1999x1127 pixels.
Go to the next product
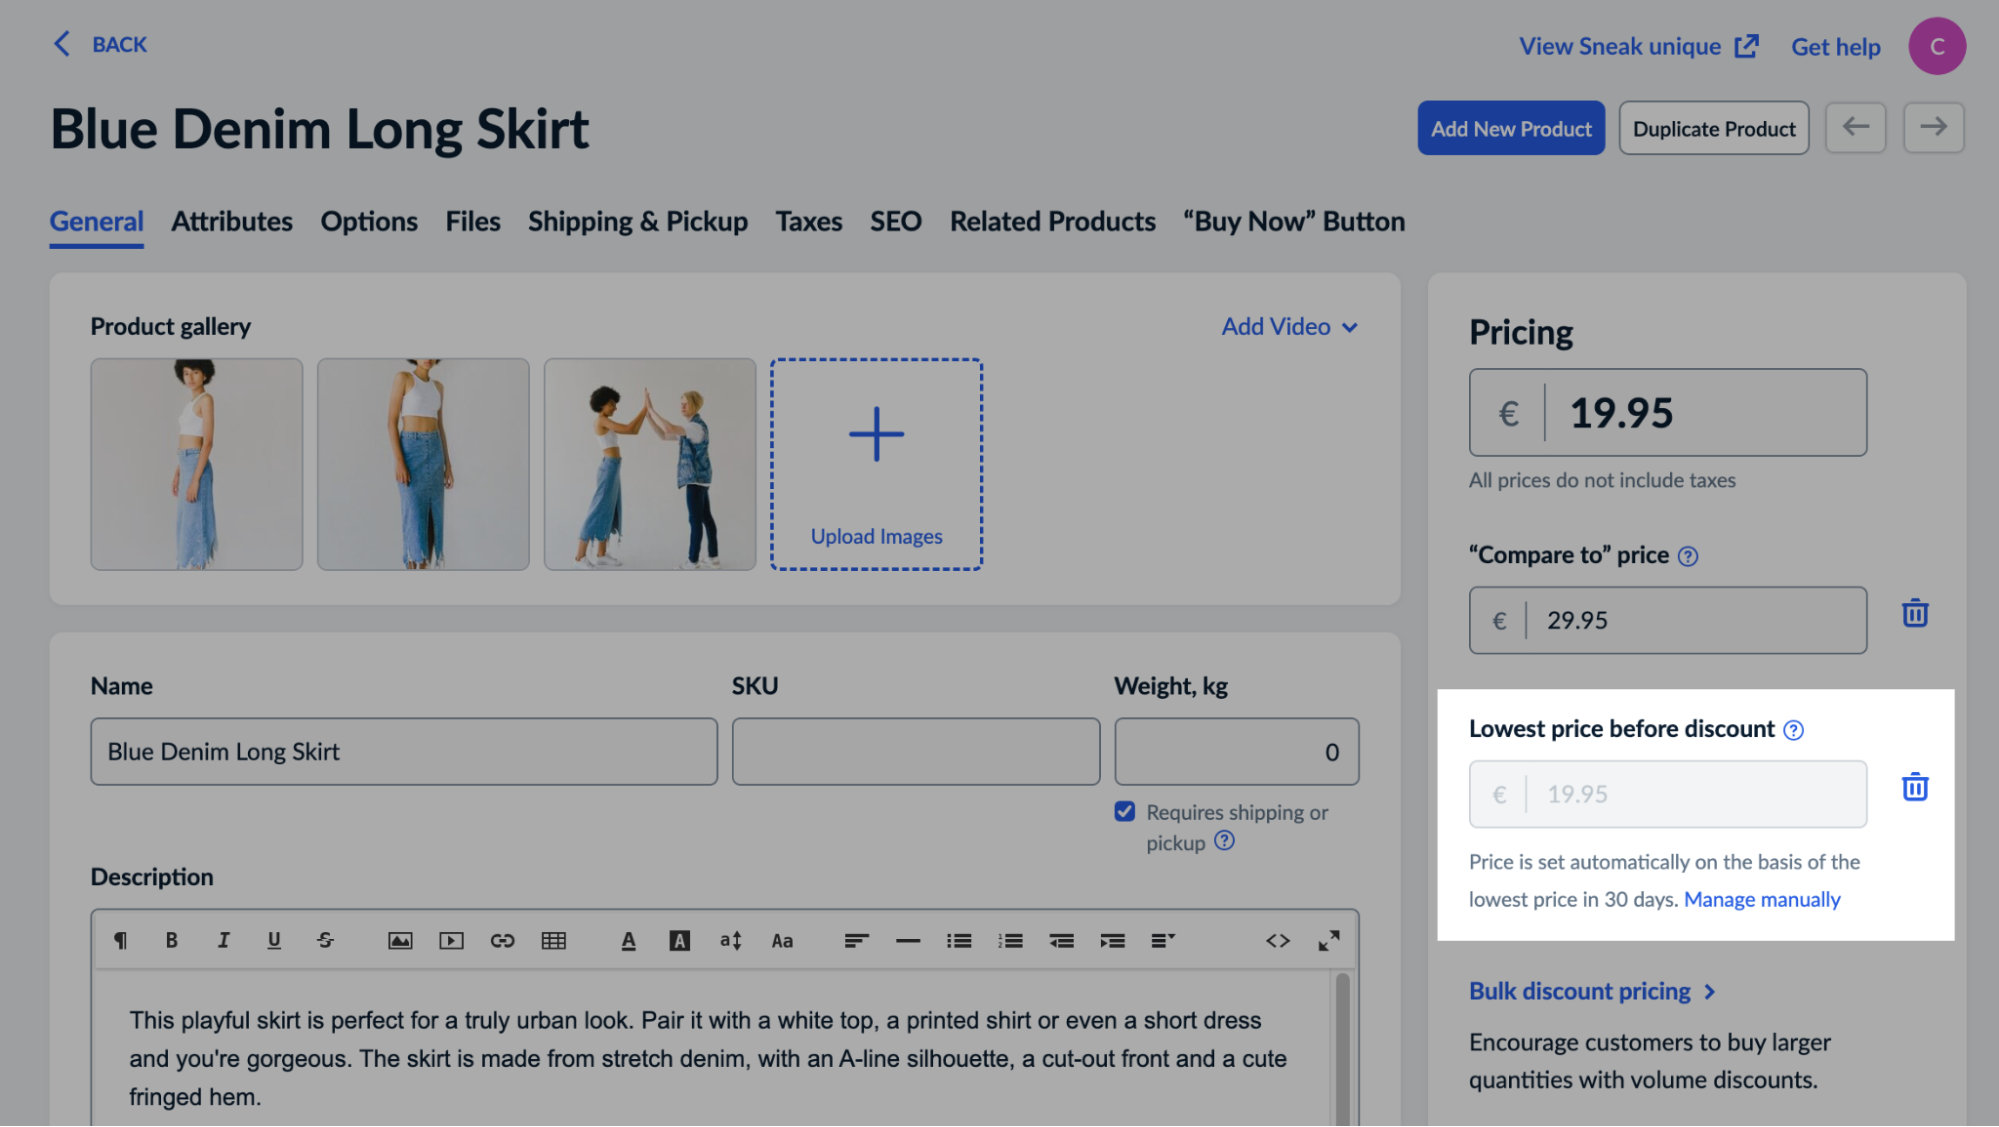pyautogui.click(x=1933, y=127)
